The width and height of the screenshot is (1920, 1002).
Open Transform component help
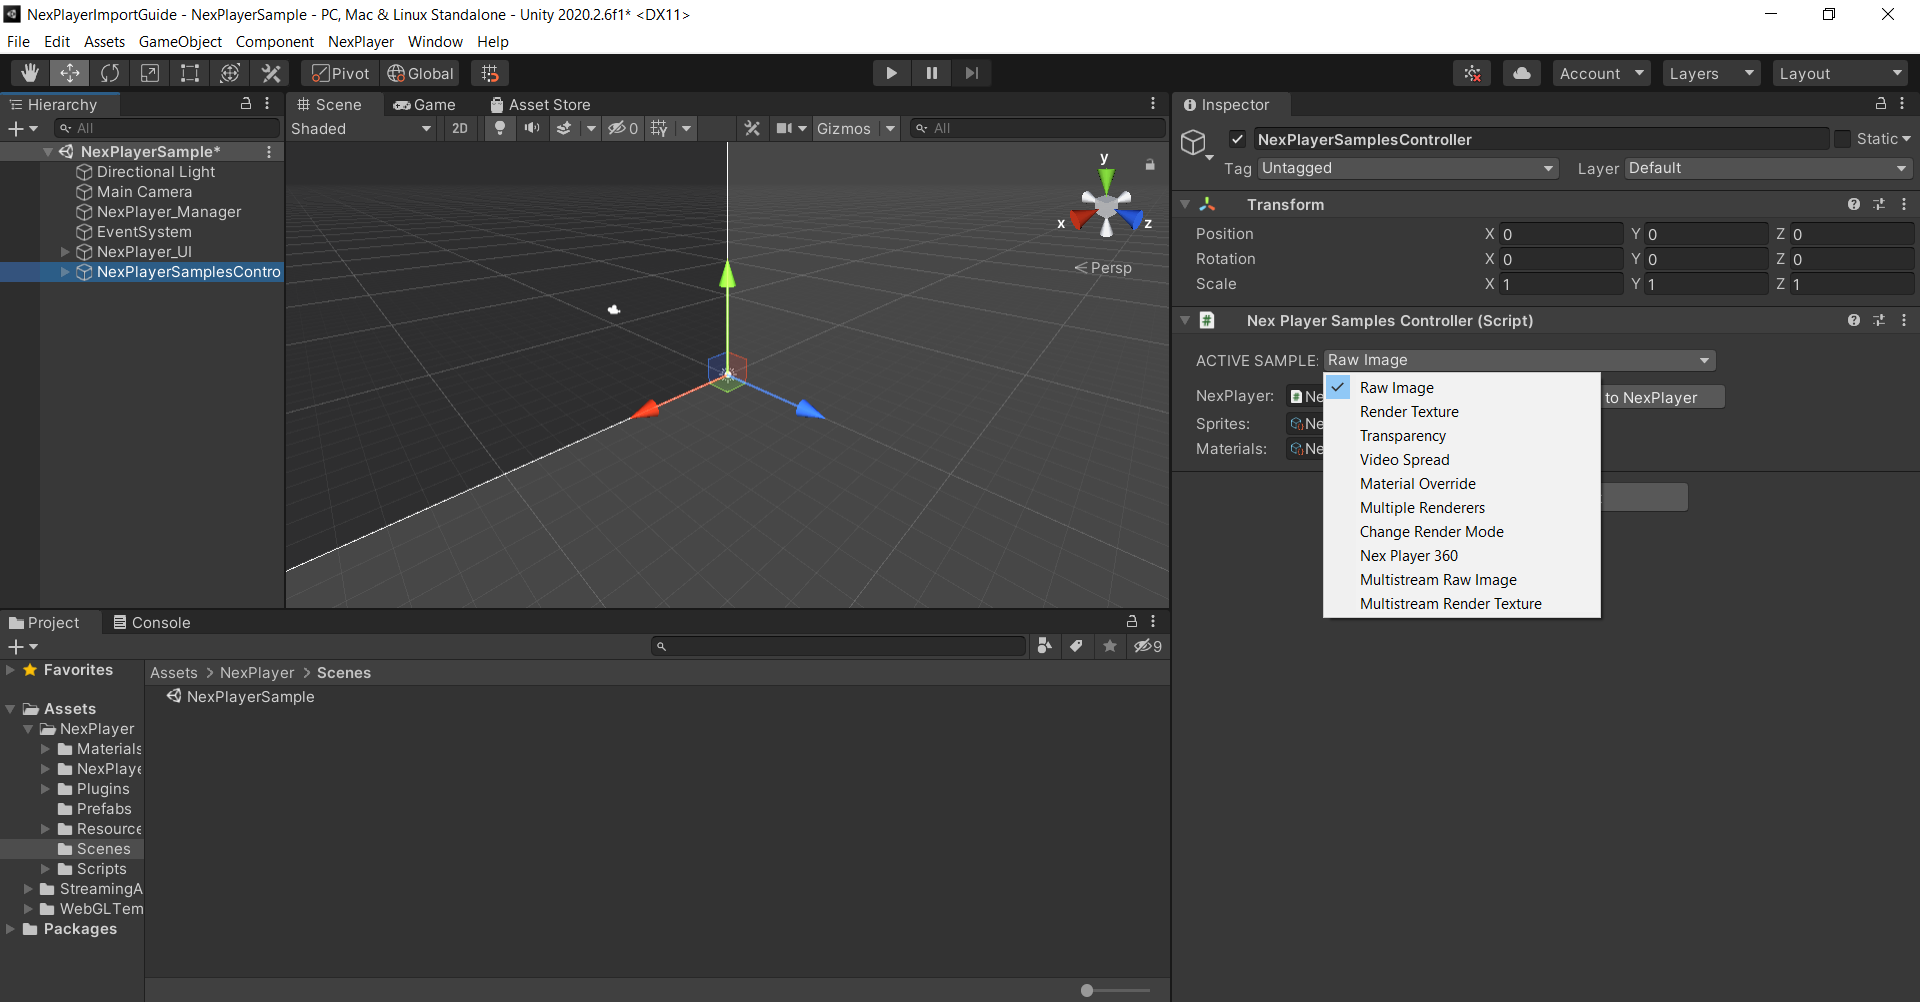[1854, 204]
